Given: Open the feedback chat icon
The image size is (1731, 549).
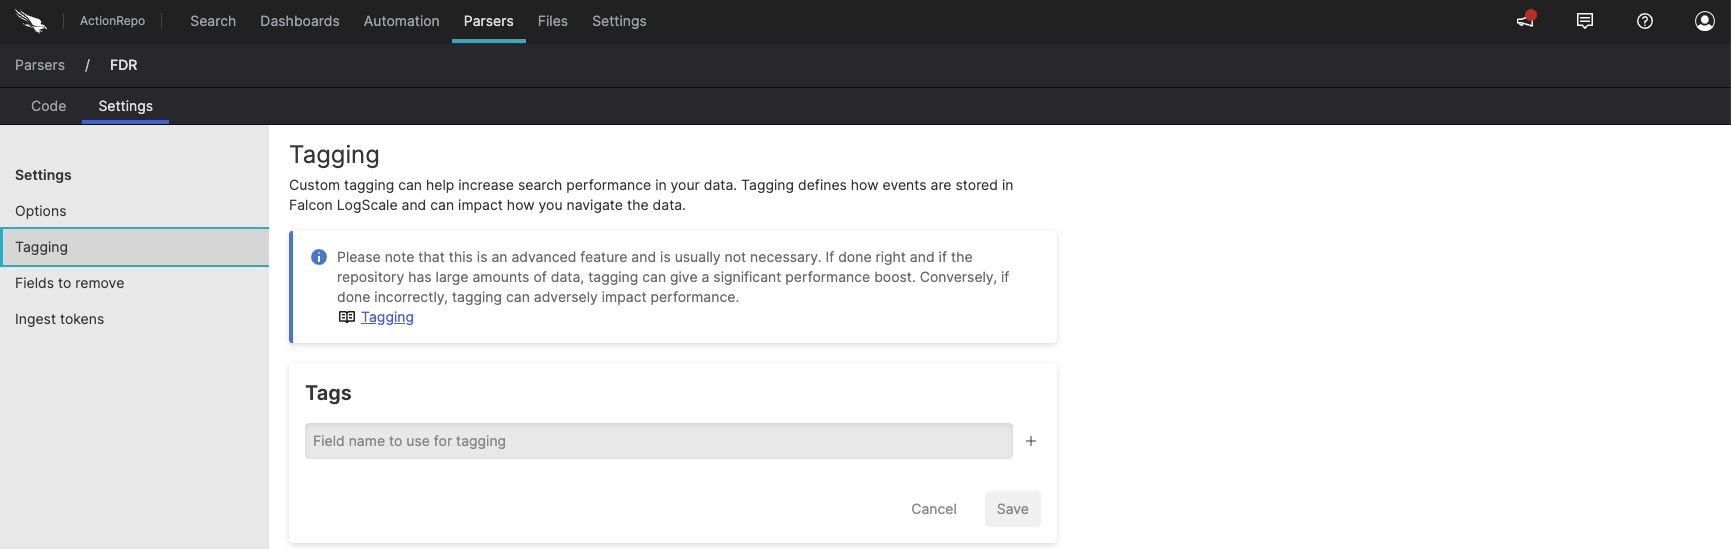Looking at the screenshot, I should (x=1585, y=21).
